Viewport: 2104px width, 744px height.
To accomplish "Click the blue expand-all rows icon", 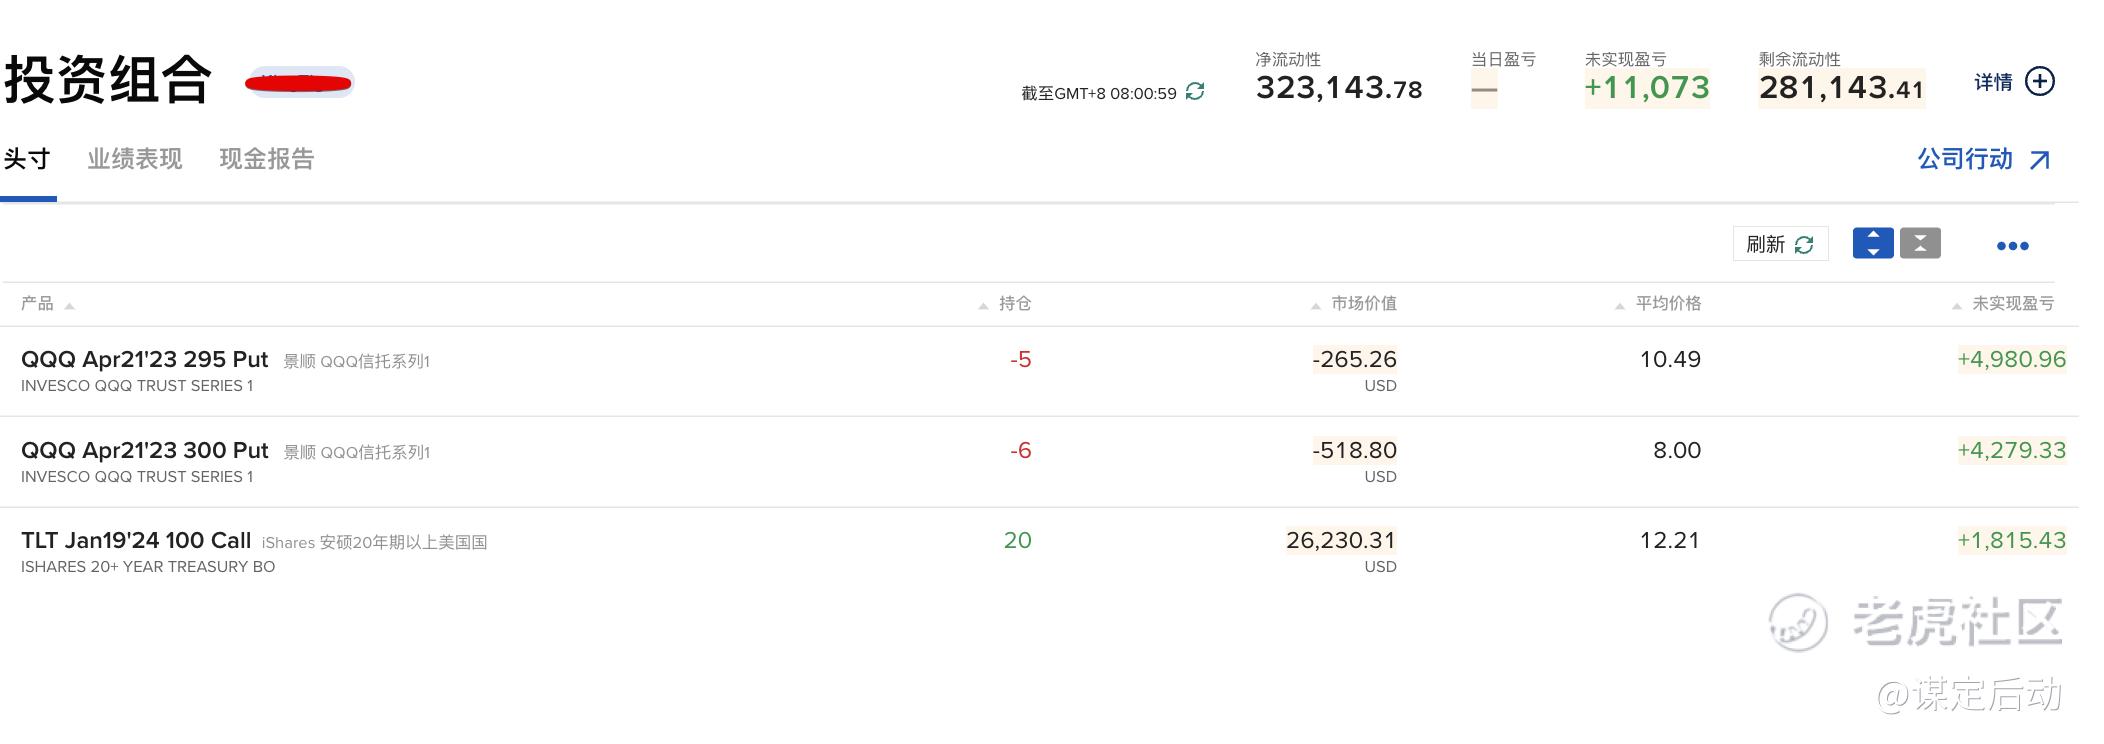I will click(x=1872, y=243).
